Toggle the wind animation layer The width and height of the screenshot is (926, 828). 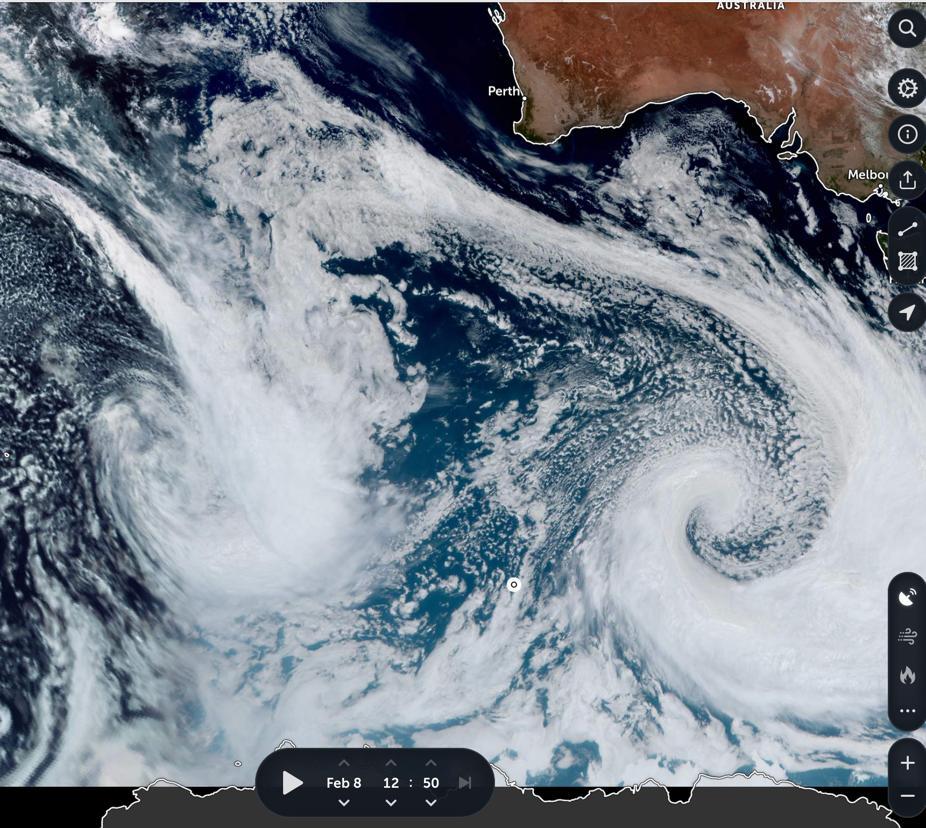tap(906, 636)
